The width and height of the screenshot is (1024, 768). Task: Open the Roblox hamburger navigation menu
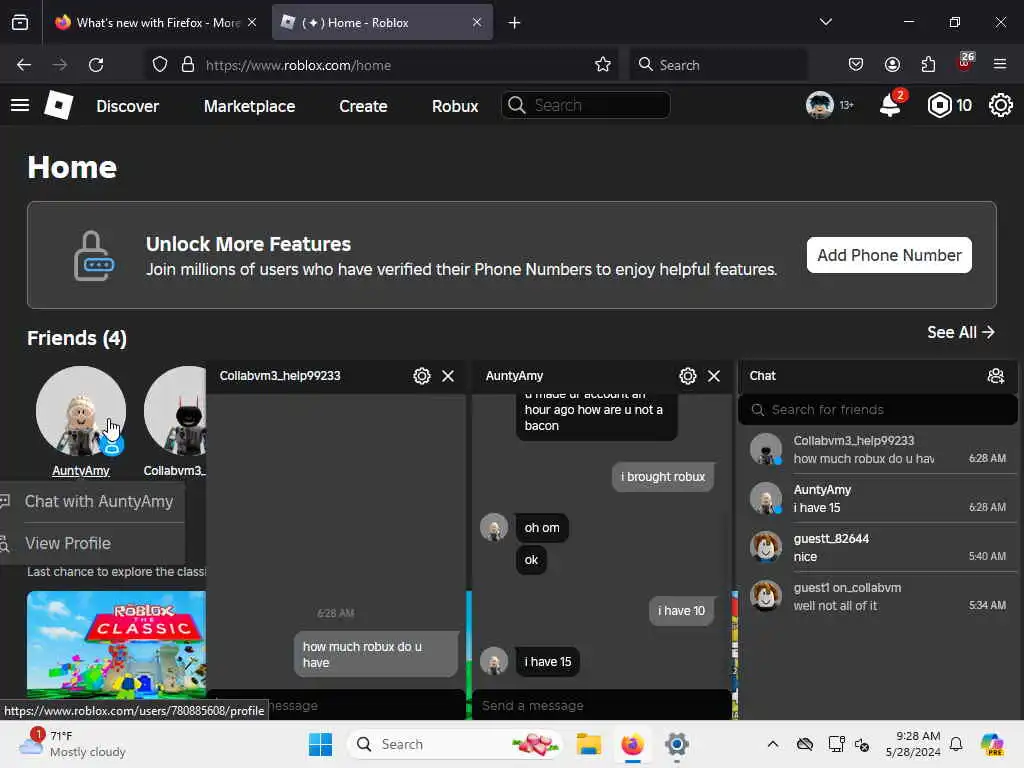20,105
